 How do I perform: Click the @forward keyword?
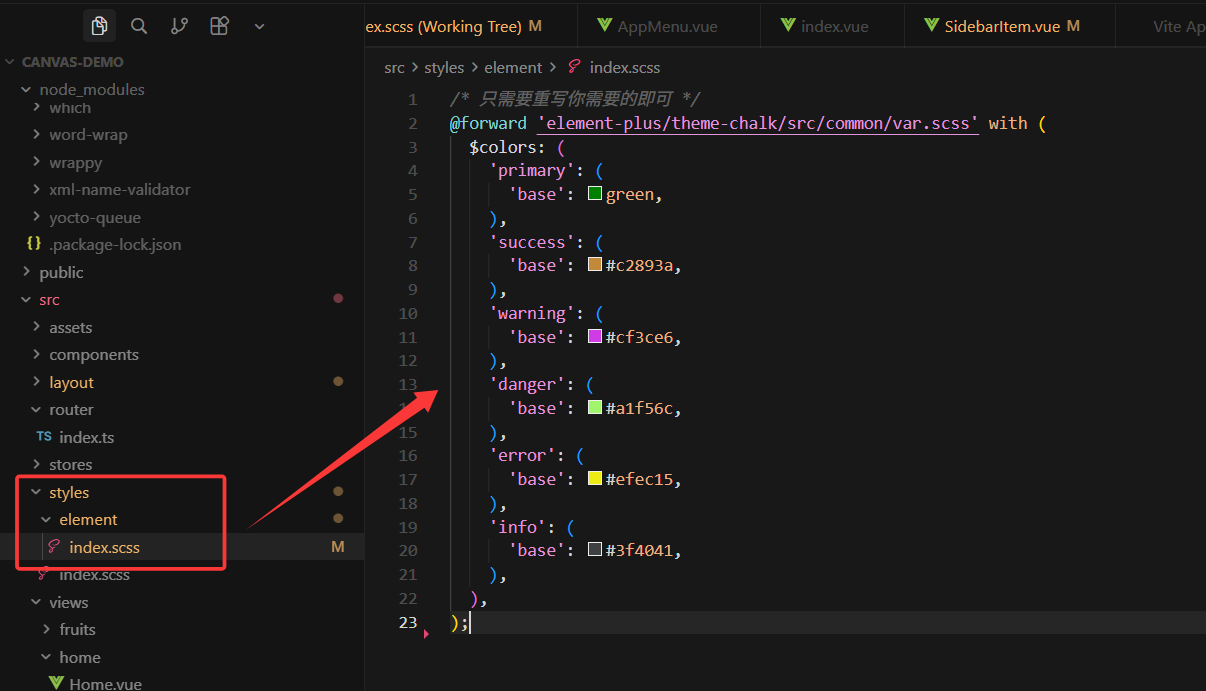pyautogui.click(x=488, y=123)
